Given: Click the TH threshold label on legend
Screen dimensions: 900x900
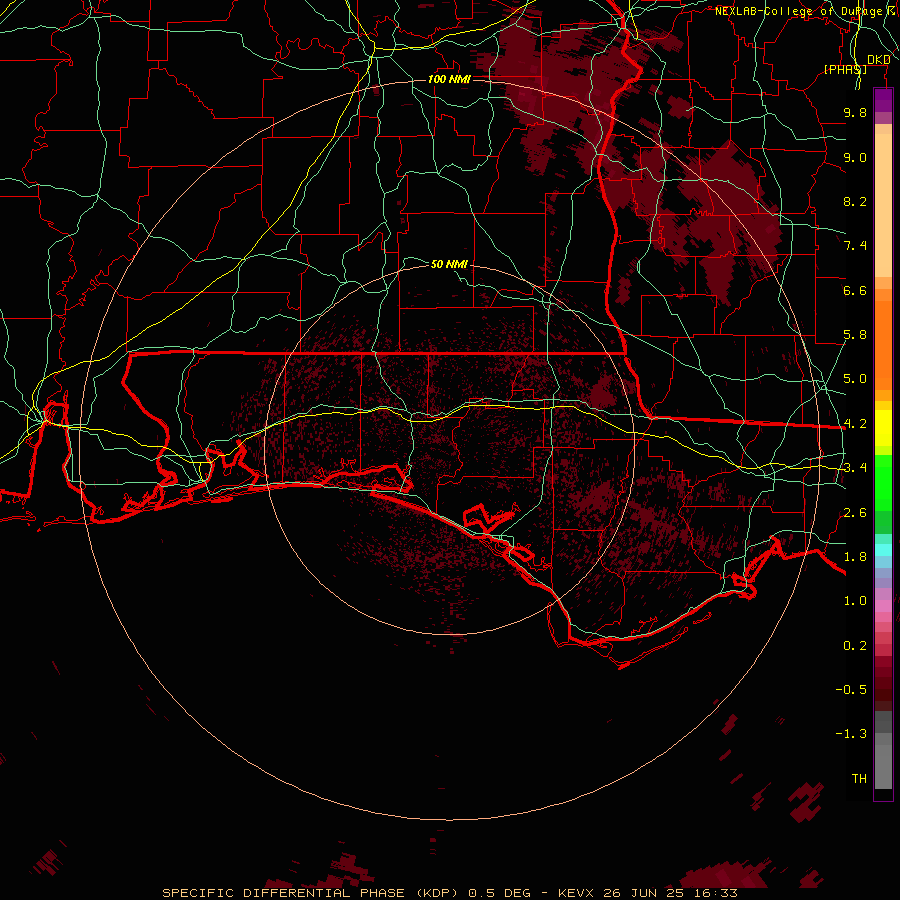Looking at the screenshot, I should click(x=859, y=779).
